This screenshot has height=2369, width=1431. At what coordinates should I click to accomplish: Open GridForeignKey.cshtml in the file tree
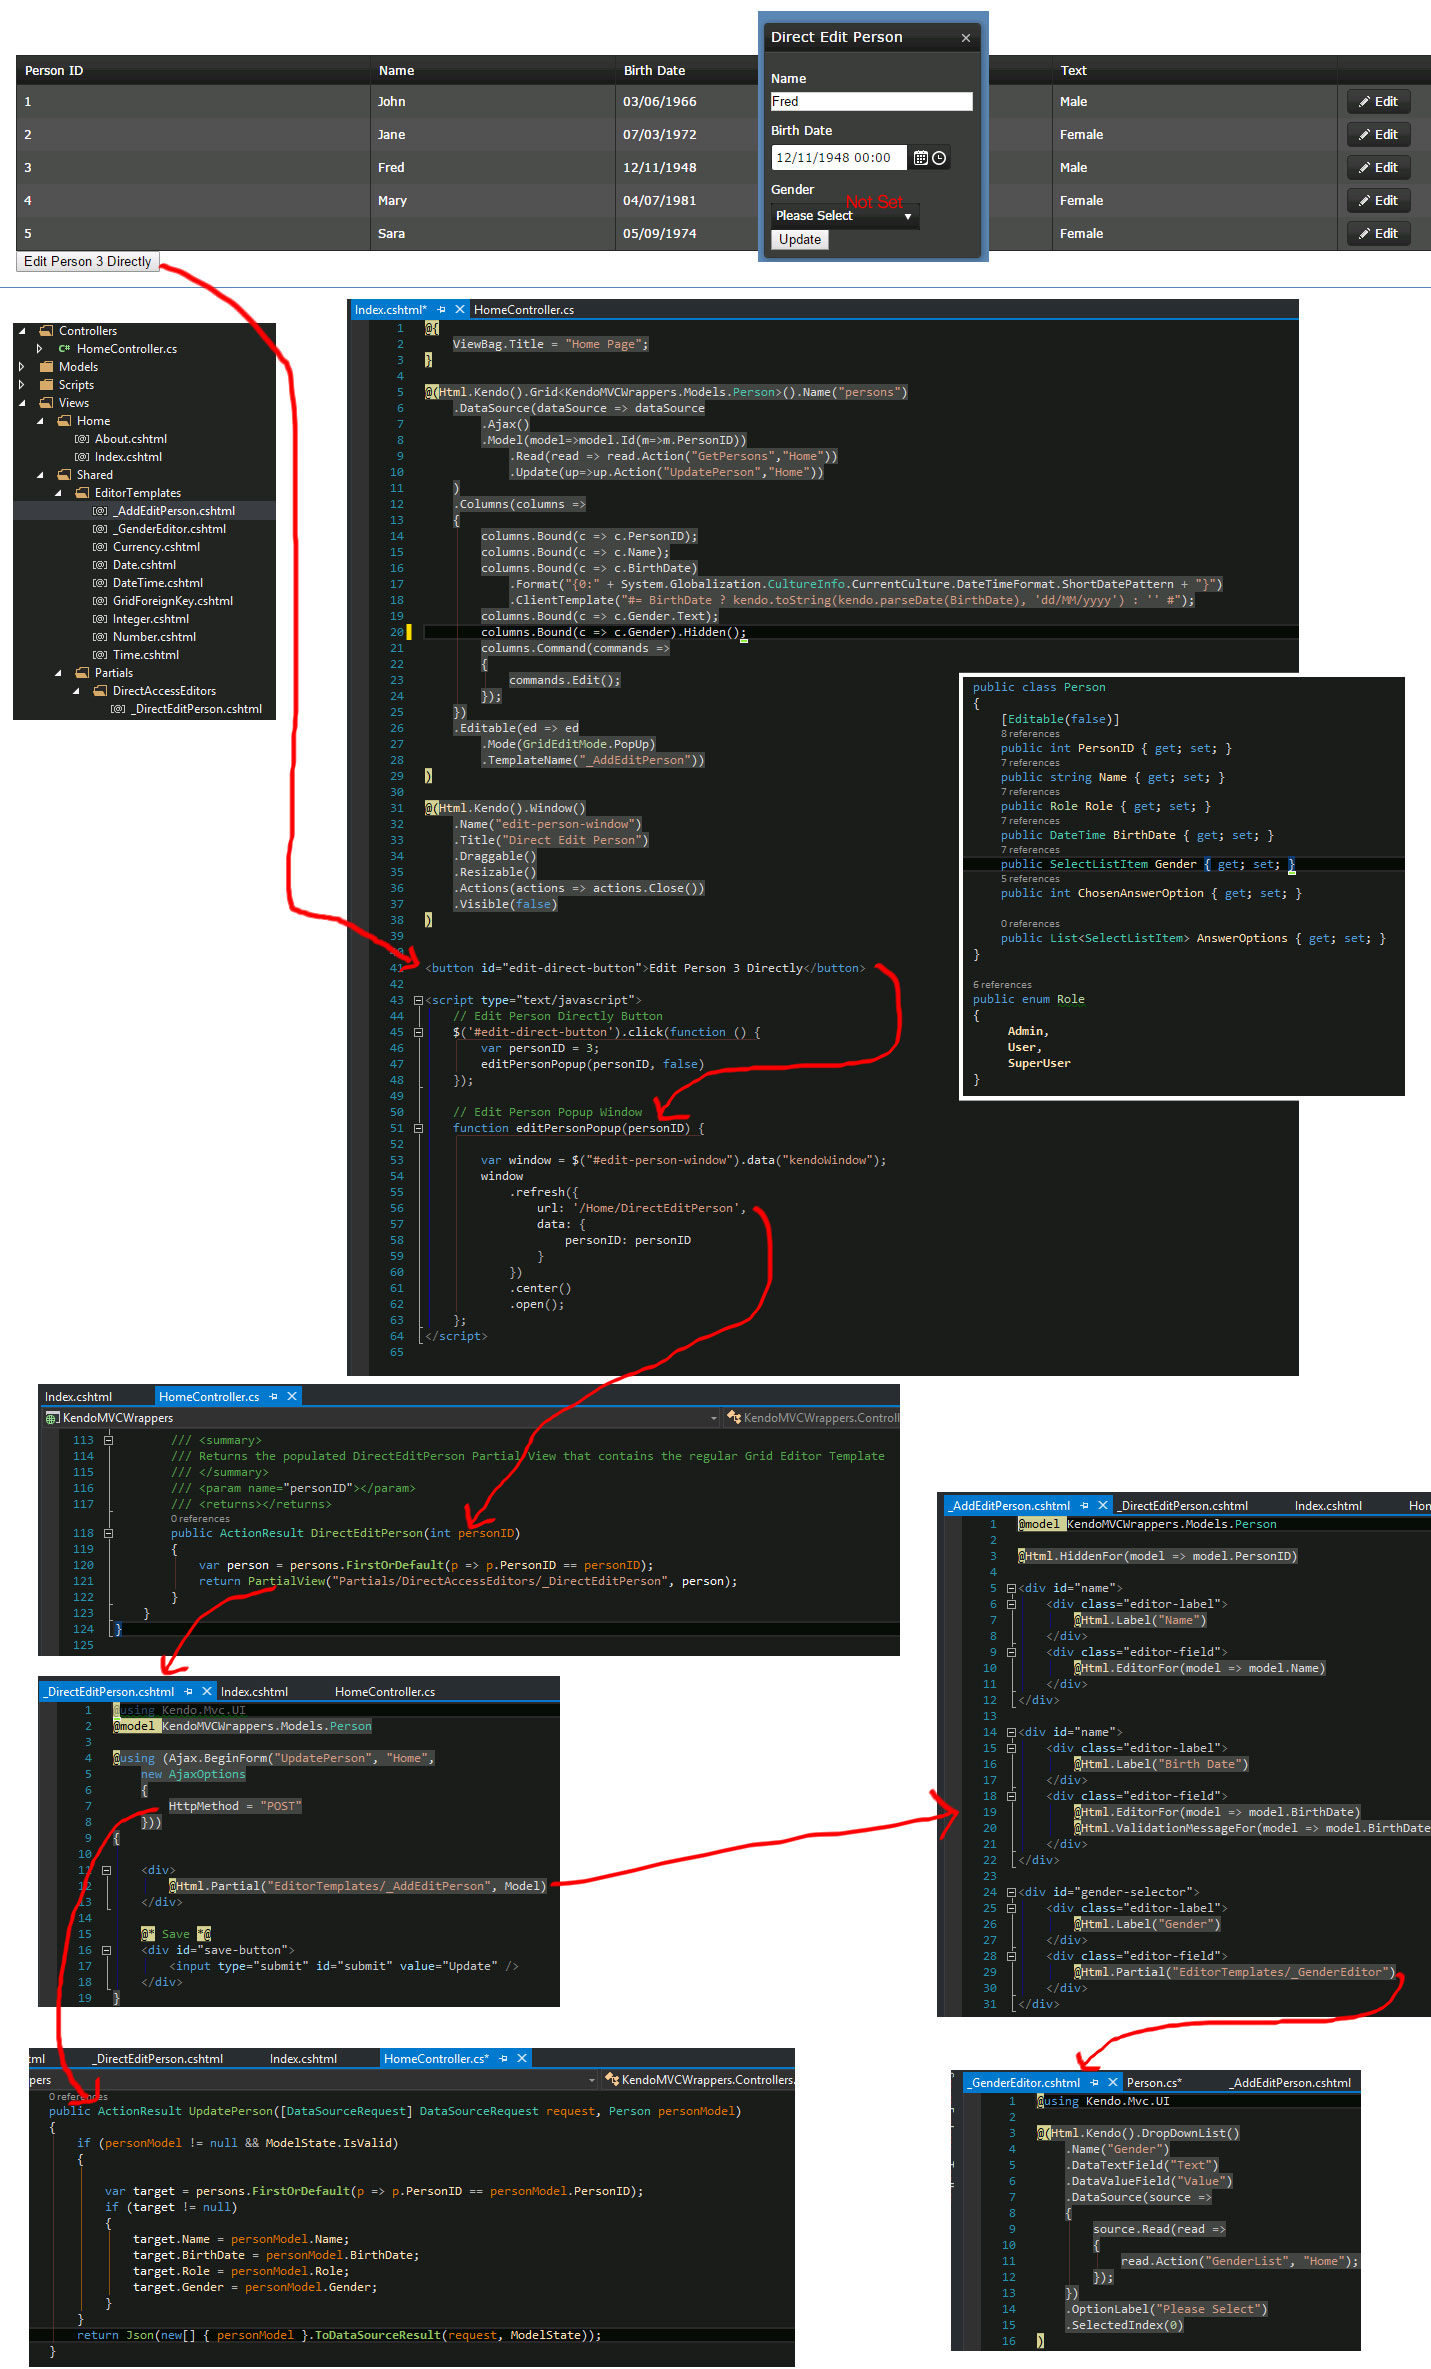tap(173, 601)
